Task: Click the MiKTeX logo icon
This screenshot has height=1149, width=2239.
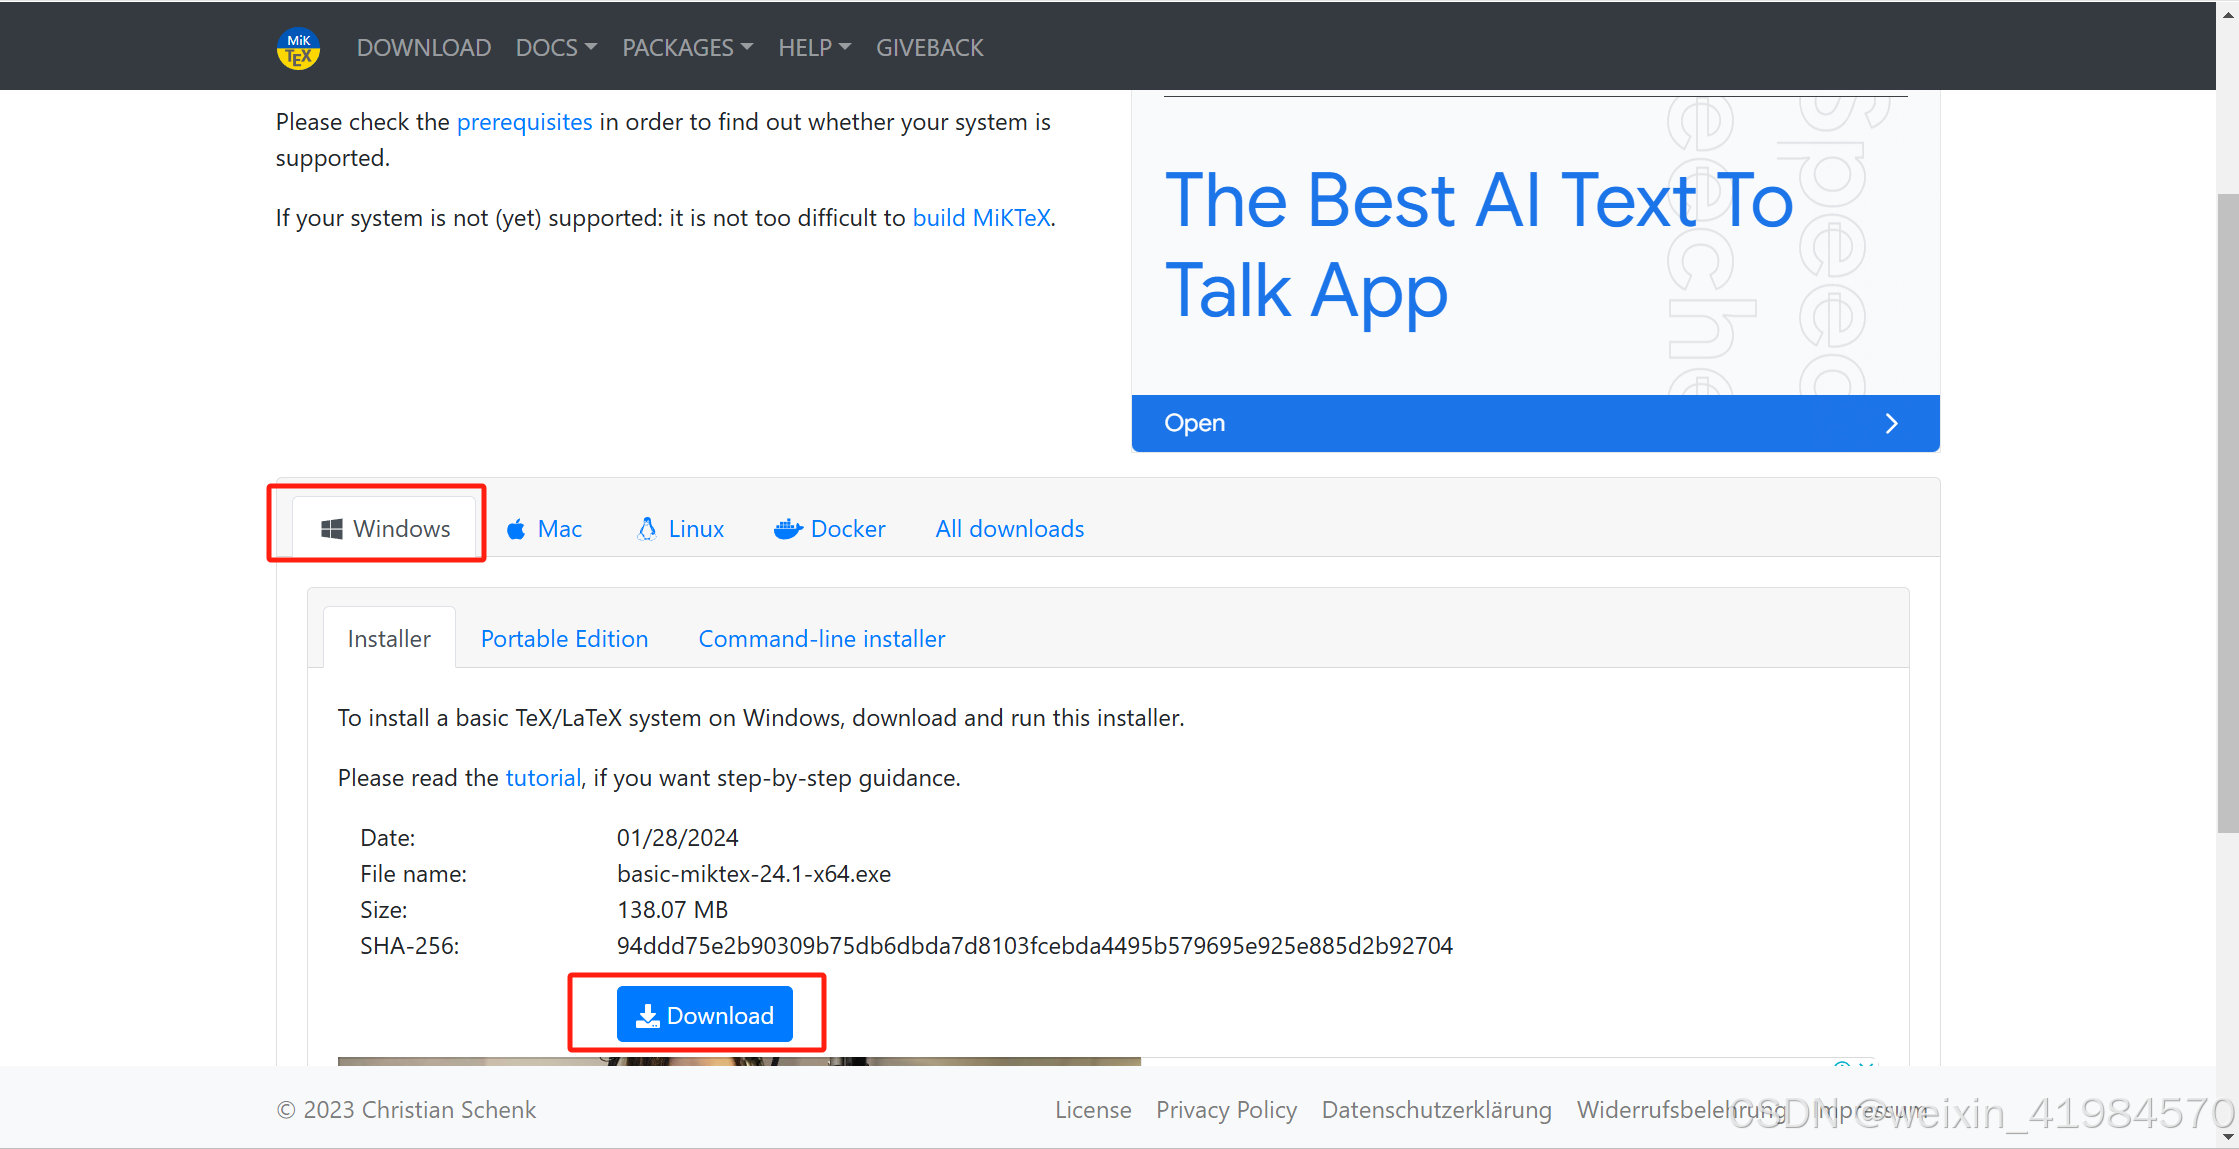Action: pos(298,47)
